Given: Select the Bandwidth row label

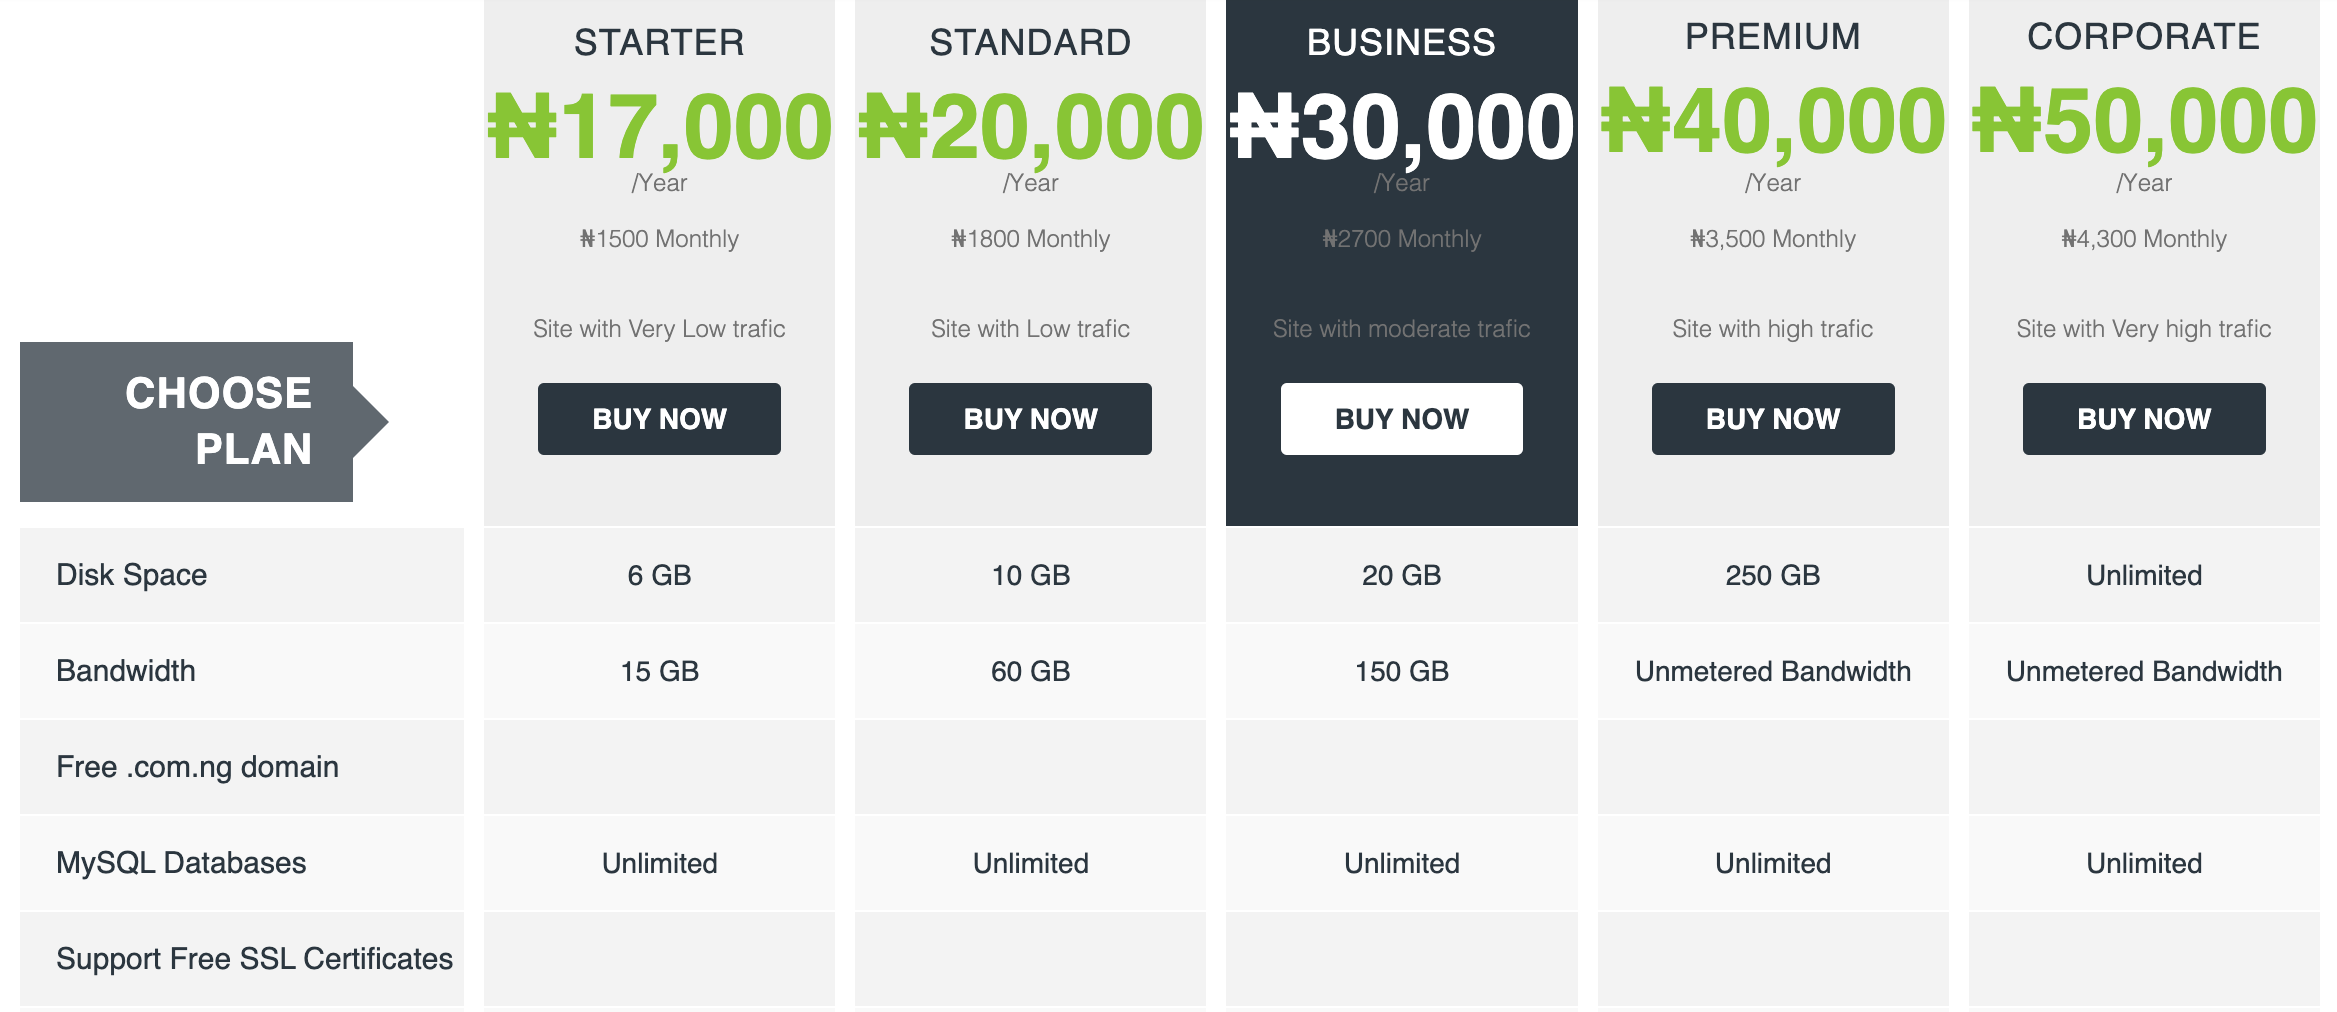Looking at the screenshot, I should [x=125, y=671].
